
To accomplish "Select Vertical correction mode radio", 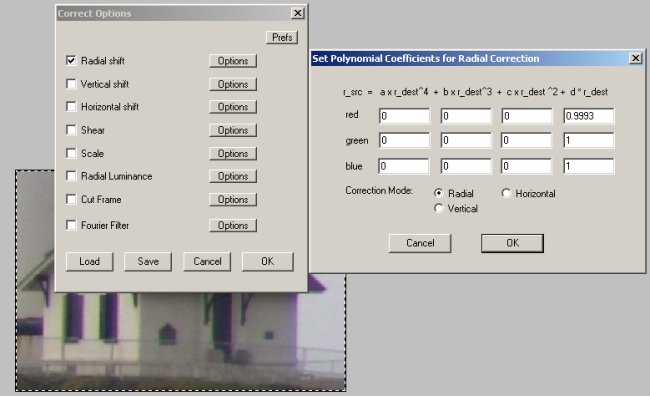I will 439,208.
